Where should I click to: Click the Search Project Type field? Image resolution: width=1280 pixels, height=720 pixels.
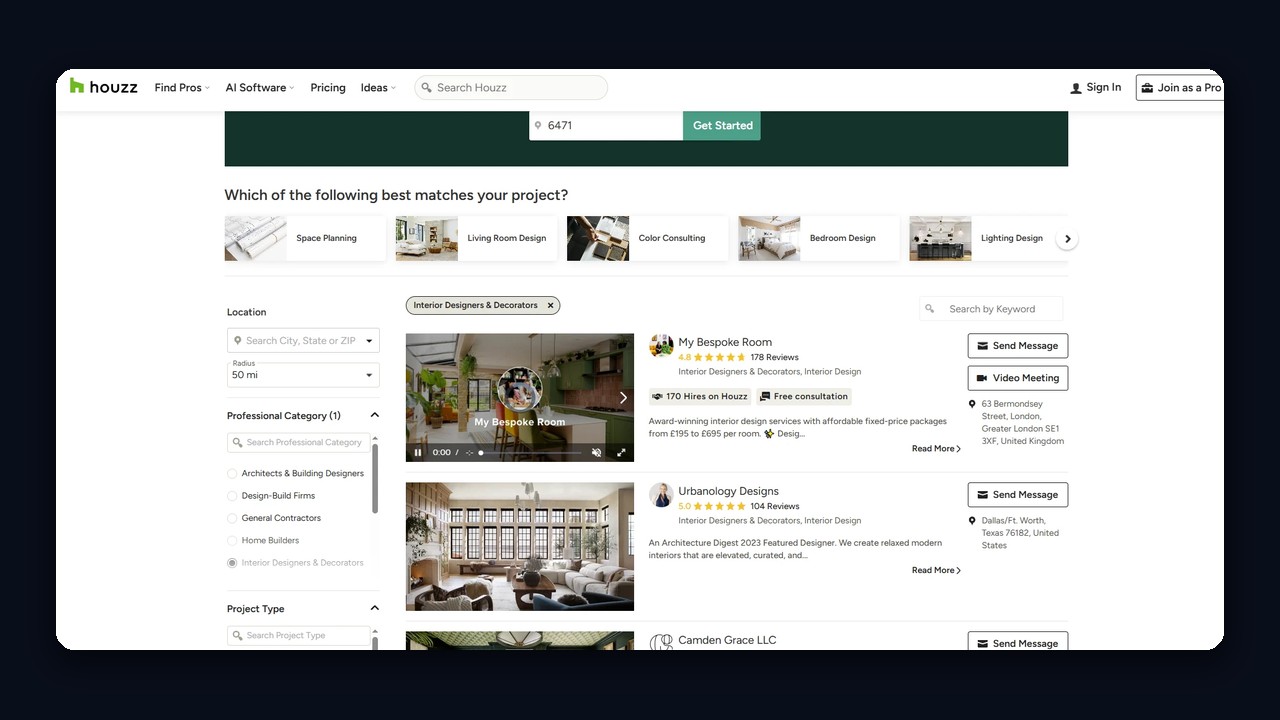point(299,635)
